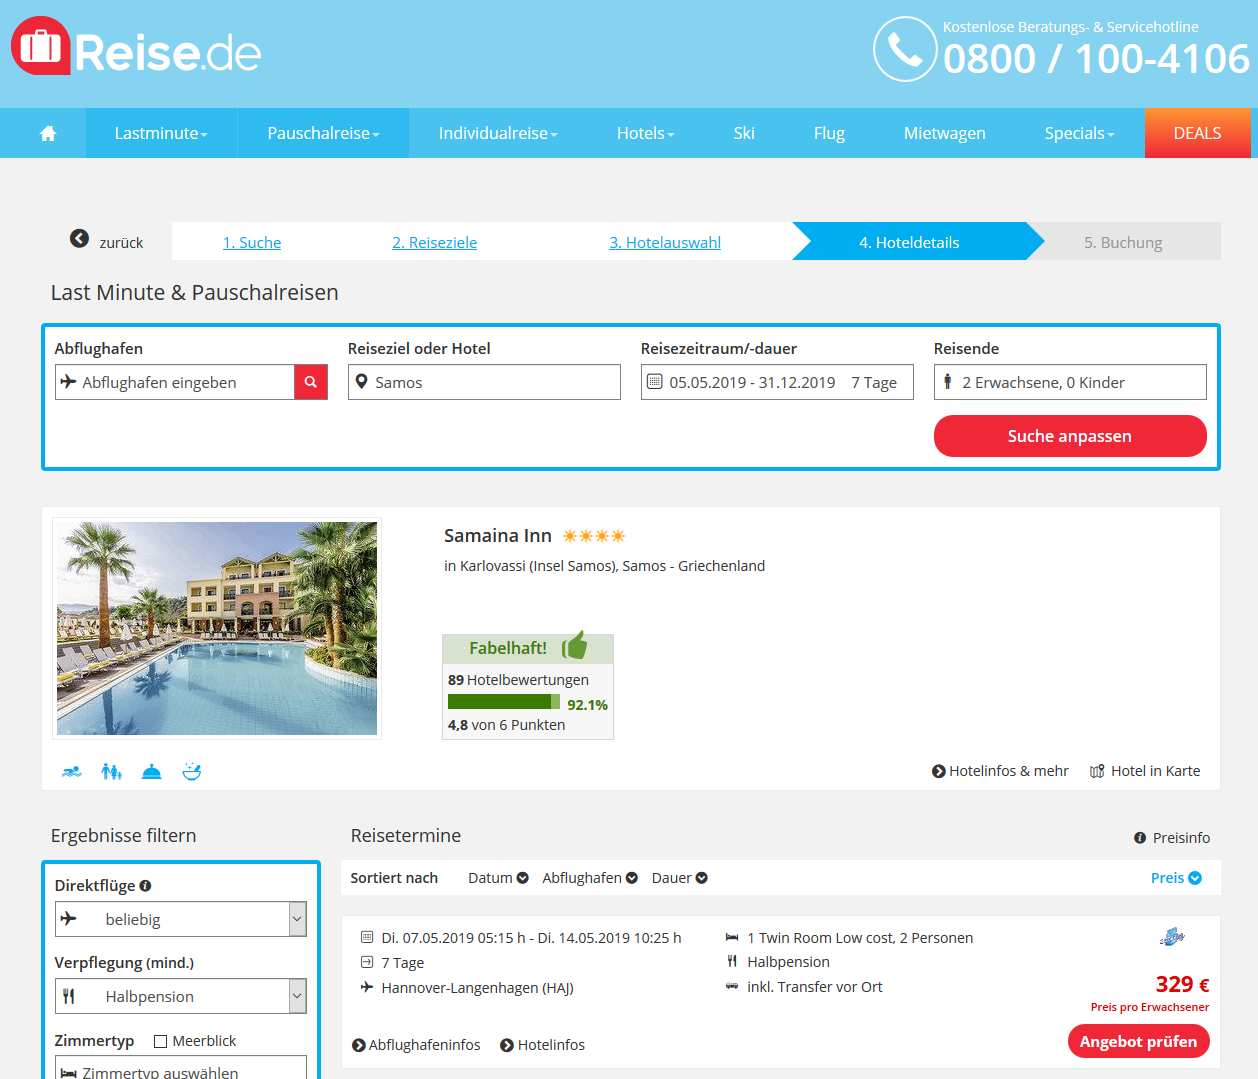
Task: Open the Direktflüge beliebig dropdown
Action: 181,919
